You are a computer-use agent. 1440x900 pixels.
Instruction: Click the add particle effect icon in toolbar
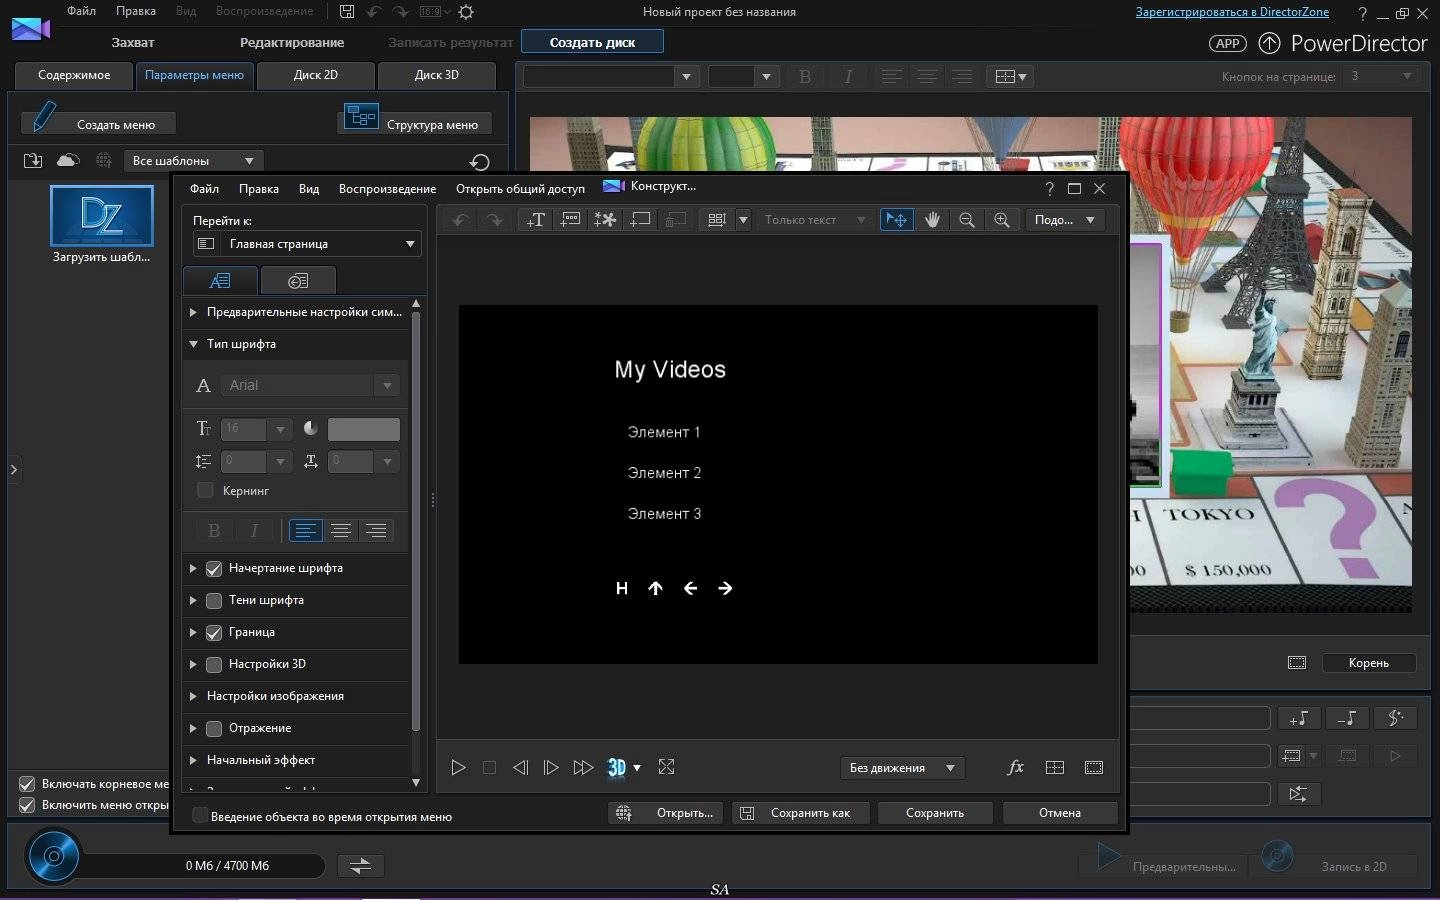click(605, 220)
